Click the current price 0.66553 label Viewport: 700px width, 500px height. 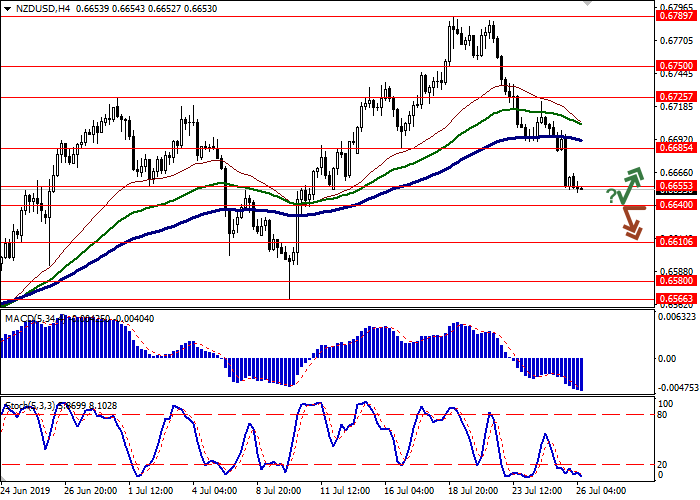click(x=676, y=186)
